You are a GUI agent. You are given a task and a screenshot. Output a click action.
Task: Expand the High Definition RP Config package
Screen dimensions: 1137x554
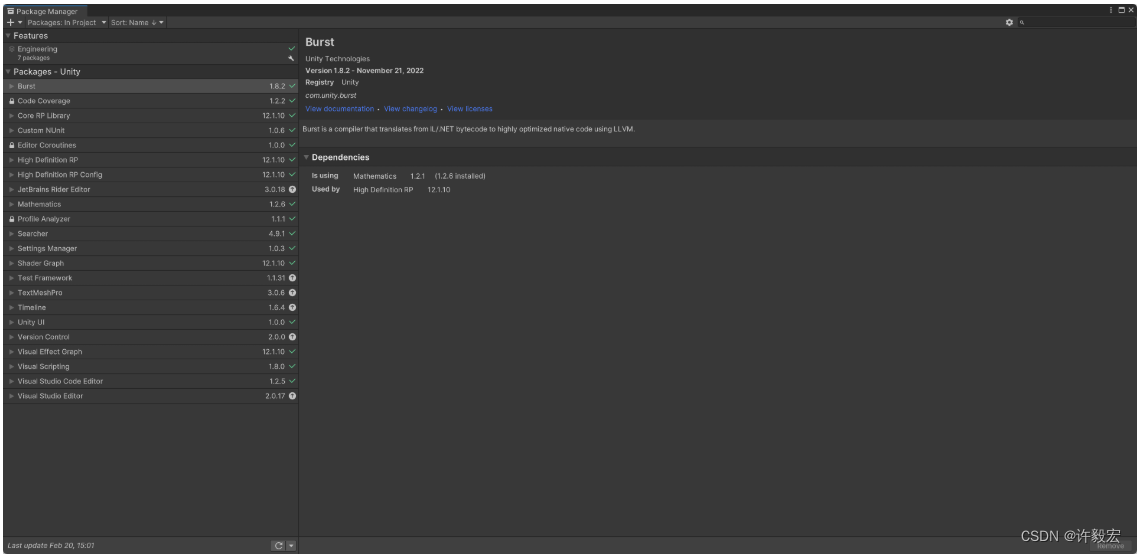12,175
